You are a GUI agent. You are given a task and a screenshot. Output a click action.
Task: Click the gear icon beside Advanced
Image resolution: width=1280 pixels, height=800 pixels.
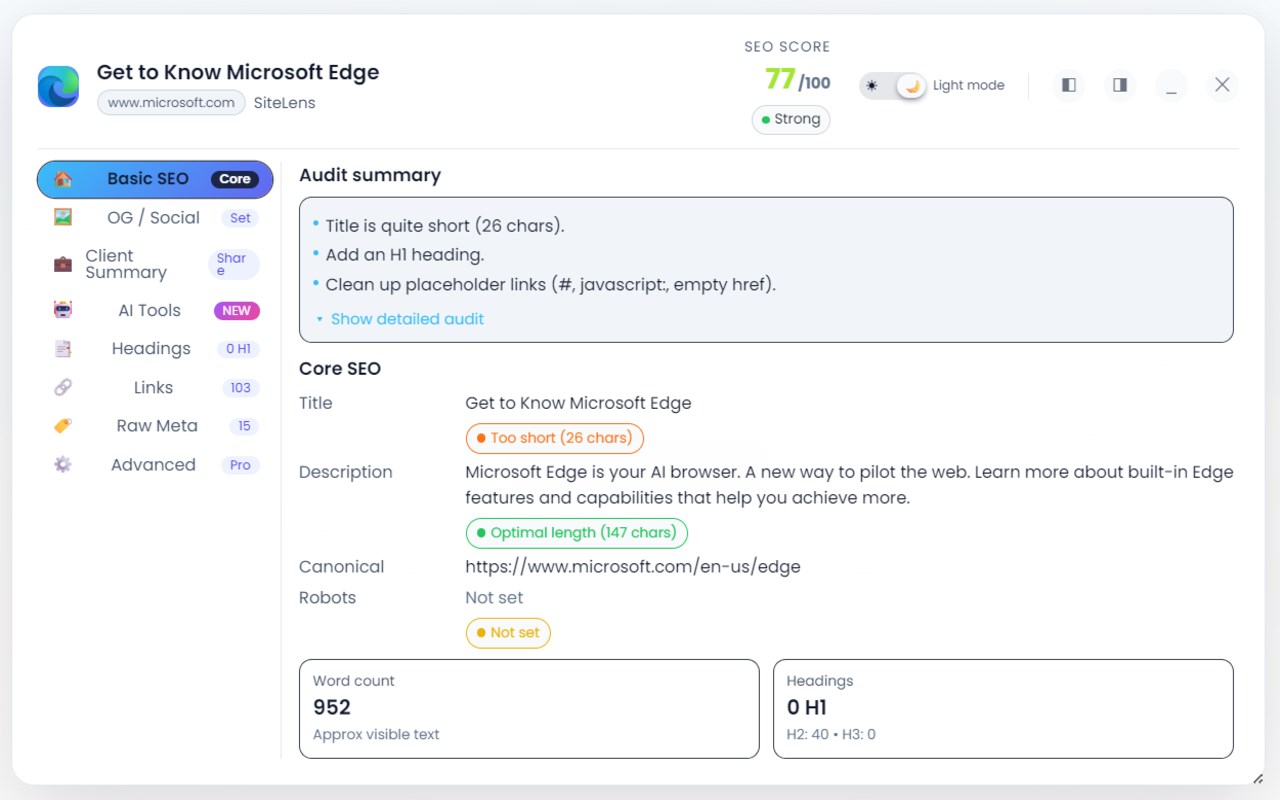pyautogui.click(x=63, y=465)
